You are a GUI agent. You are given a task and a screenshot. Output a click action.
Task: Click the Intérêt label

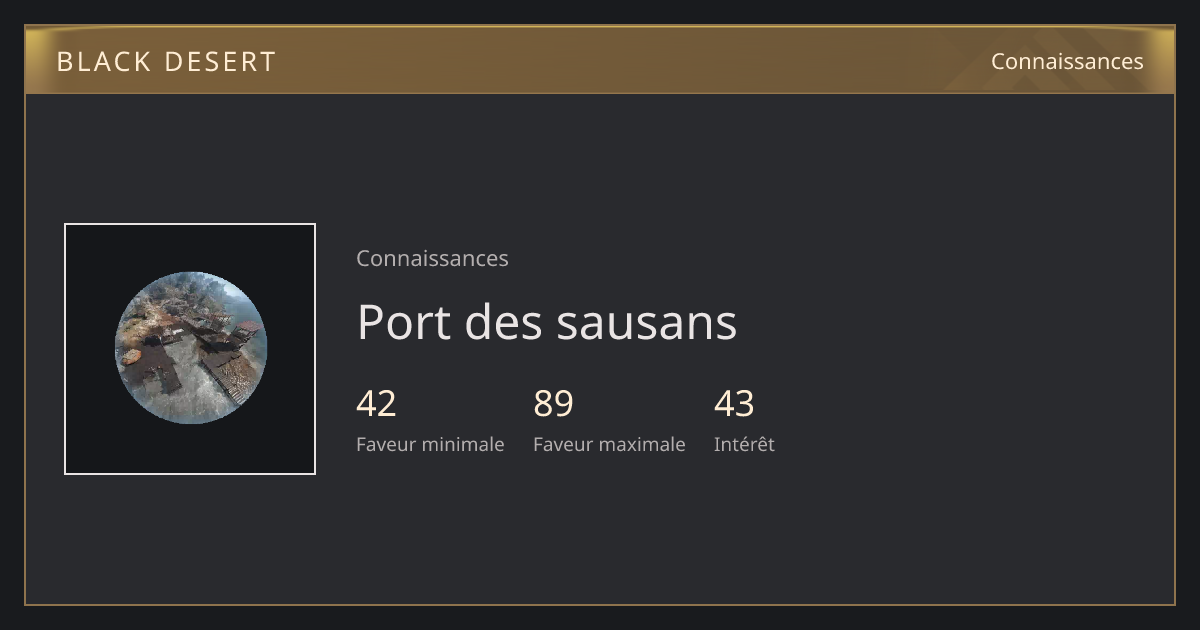744,444
